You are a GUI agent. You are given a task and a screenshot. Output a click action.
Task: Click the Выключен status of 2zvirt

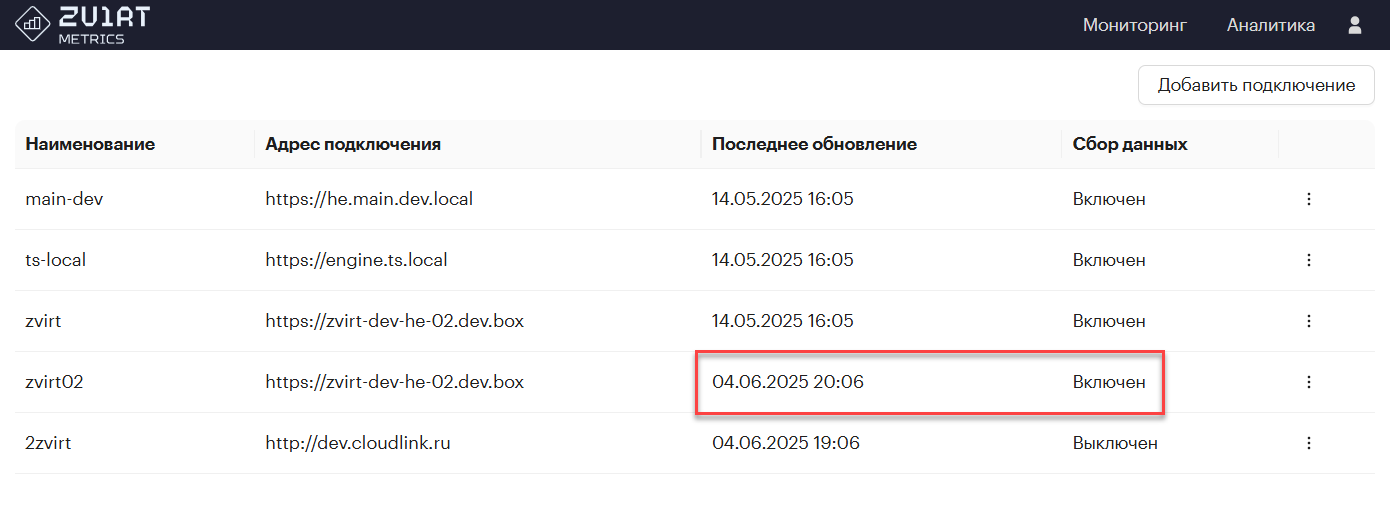(x=1115, y=442)
